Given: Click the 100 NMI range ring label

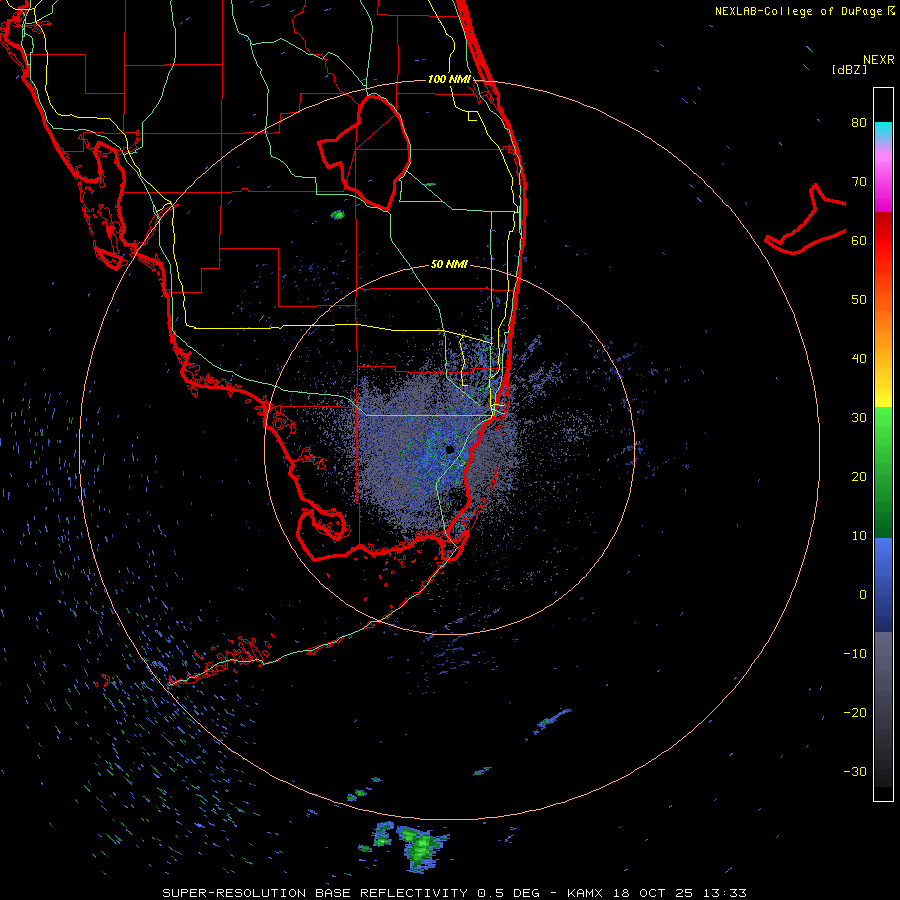Looking at the screenshot, I should tap(449, 79).
